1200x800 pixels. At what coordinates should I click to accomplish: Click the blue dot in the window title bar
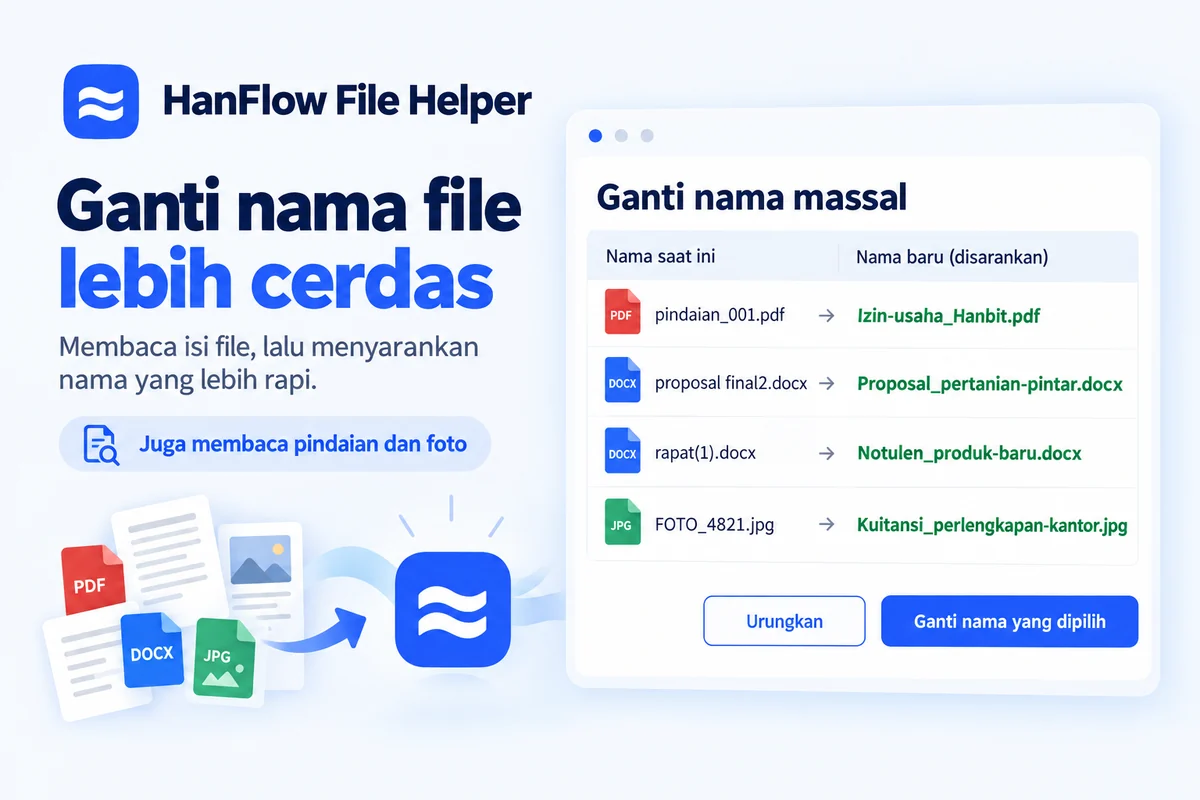coord(595,135)
